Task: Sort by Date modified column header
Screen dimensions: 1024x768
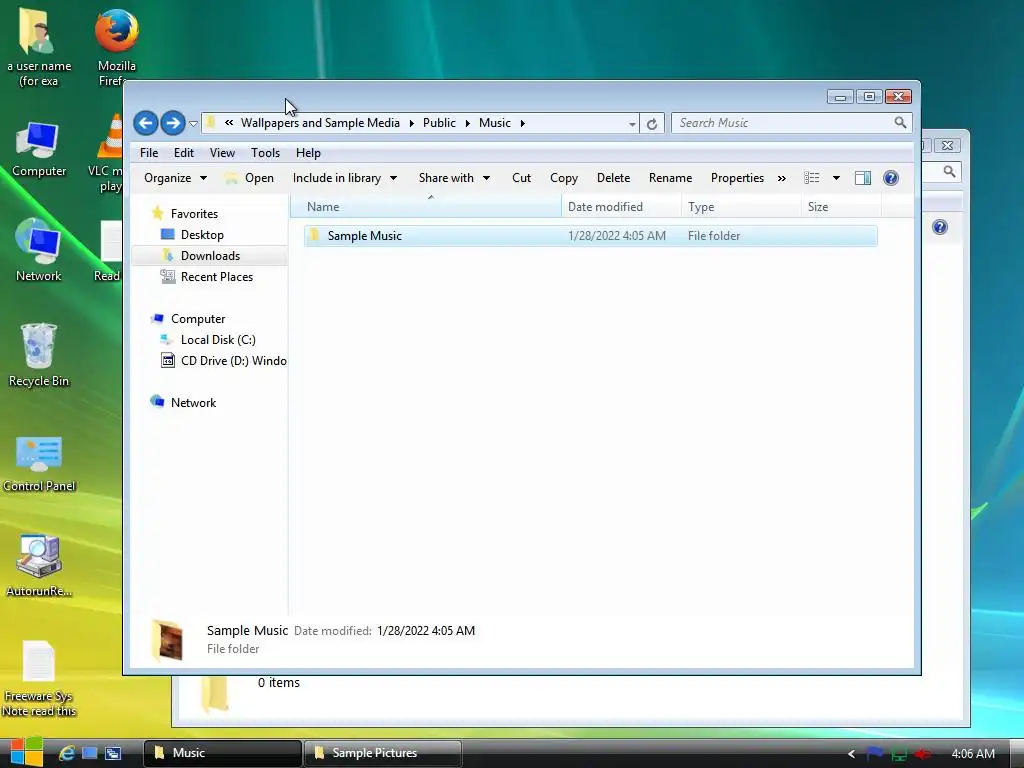Action: tap(620, 207)
